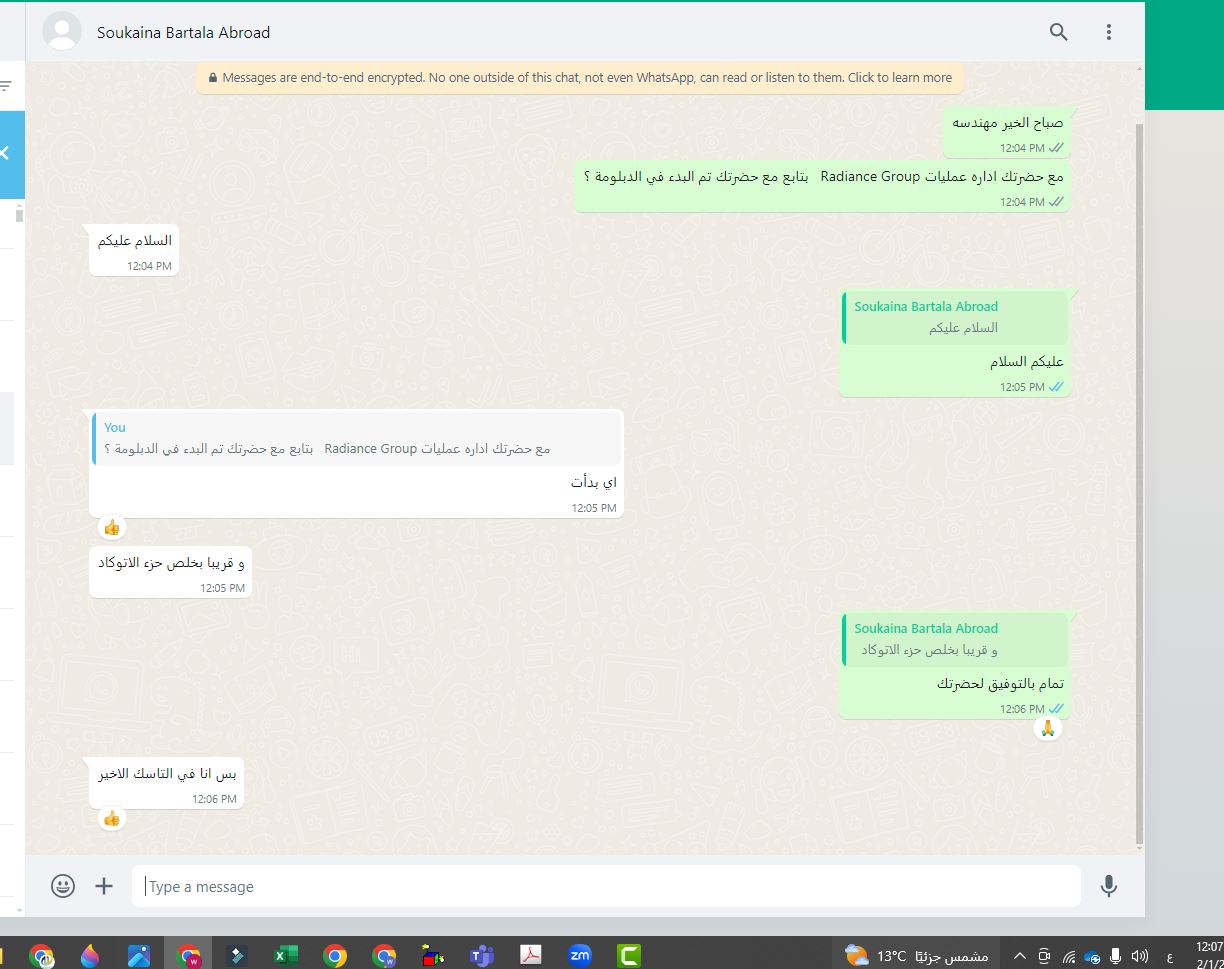Screen dimensions: 1224x969
Task: Click the end-to-end encryption notice
Action: pos(580,78)
